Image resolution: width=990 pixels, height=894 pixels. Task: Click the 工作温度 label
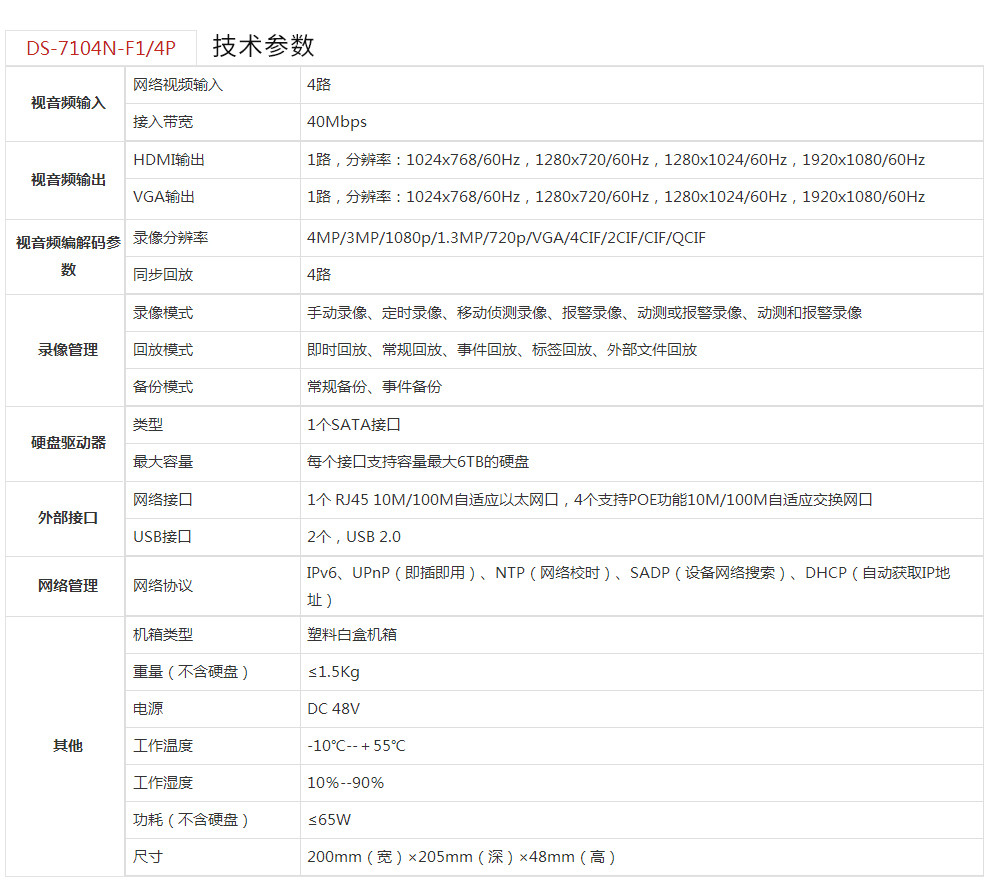pyautogui.click(x=163, y=746)
